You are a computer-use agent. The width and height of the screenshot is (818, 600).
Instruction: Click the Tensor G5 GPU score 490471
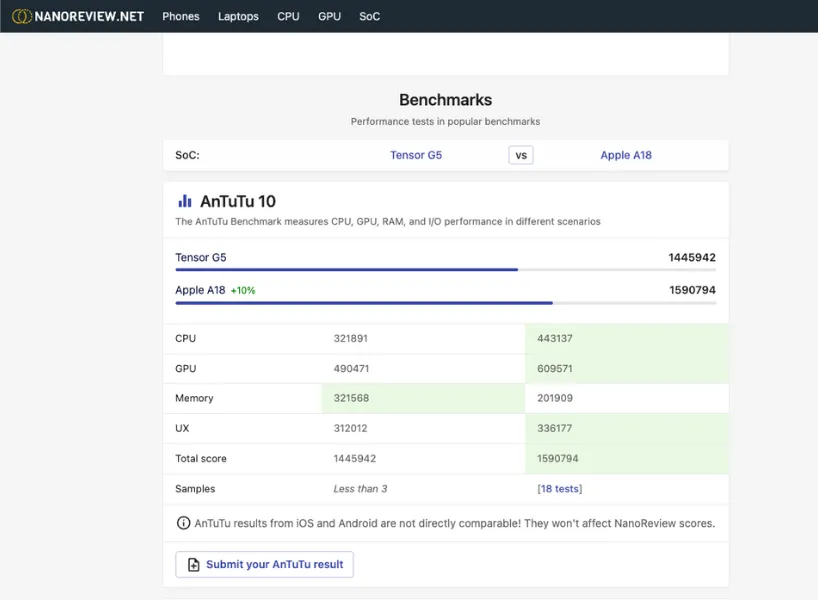pos(351,368)
